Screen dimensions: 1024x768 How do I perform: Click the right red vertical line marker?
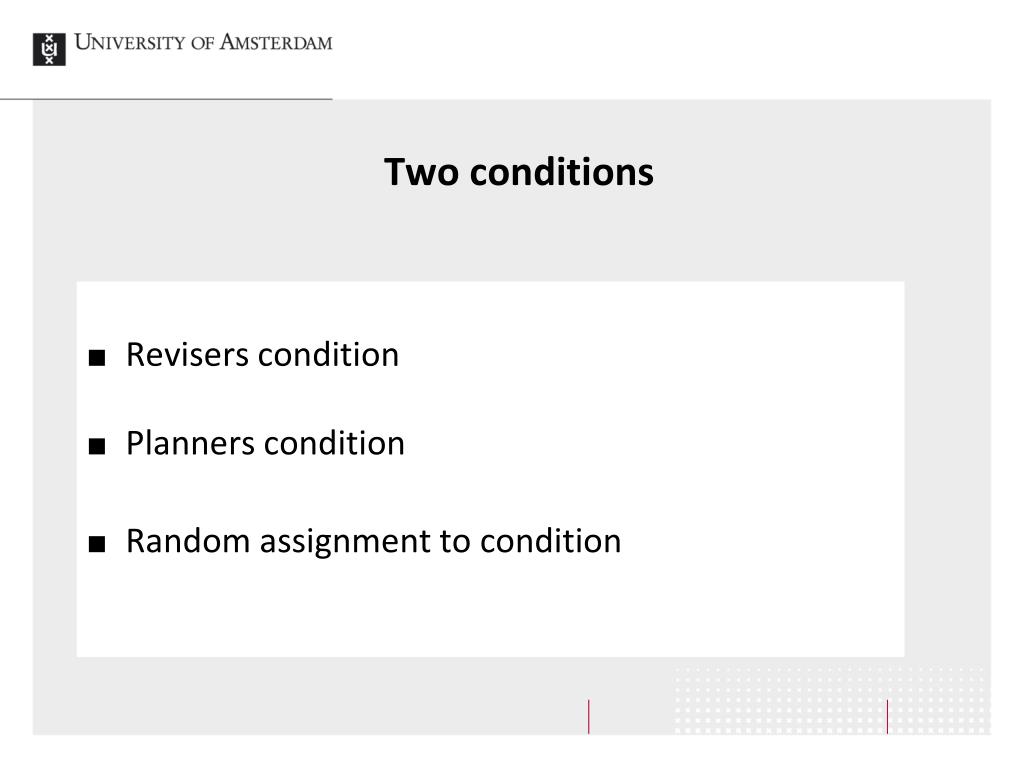887,716
